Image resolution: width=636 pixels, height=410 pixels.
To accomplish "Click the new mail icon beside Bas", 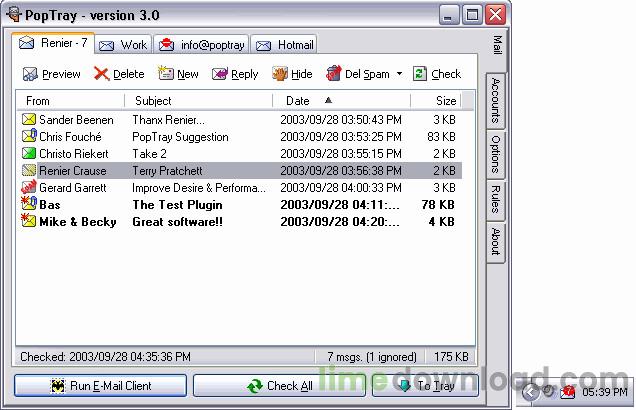I will [x=29, y=204].
